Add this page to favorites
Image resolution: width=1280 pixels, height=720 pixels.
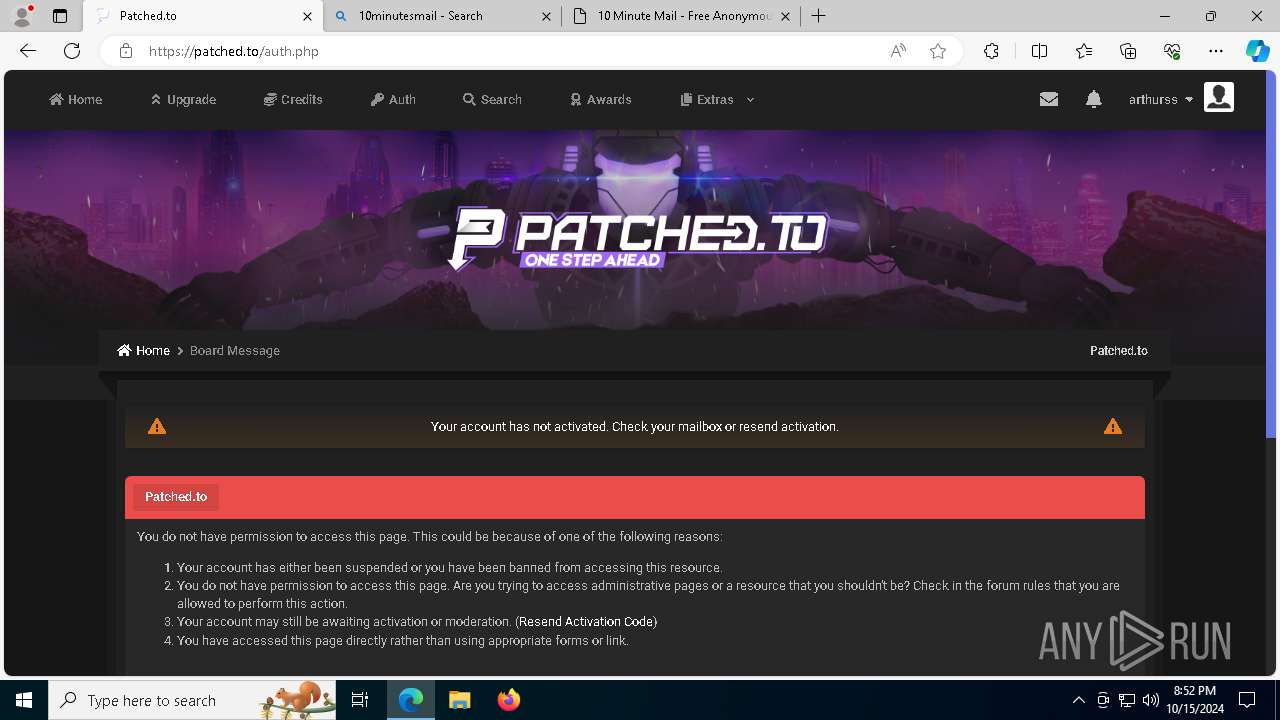pyautogui.click(x=938, y=51)
